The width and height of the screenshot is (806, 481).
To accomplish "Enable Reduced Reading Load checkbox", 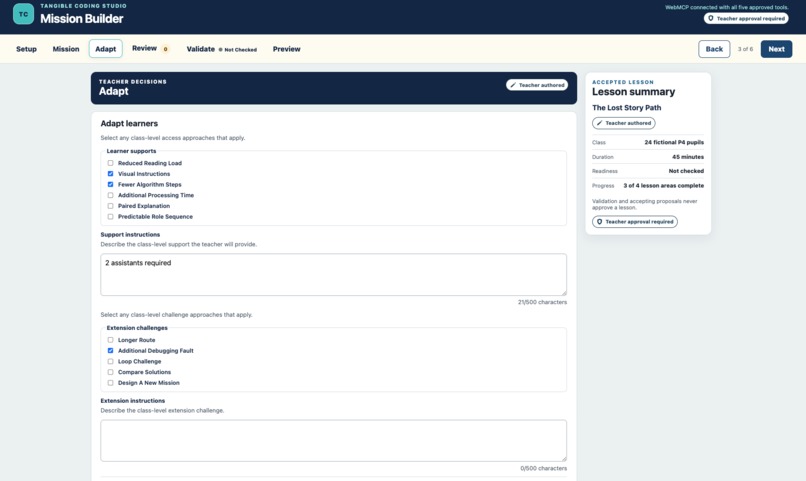I will click(111, 163).
